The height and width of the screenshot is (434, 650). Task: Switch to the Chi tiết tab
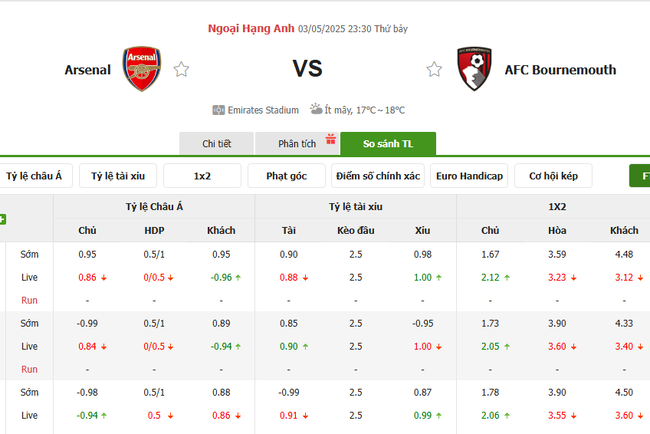[x=216, y=144]
